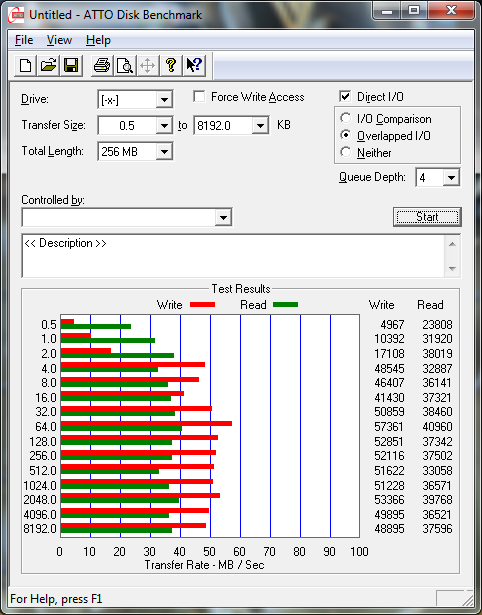
Task: Uncheck the Direct I/O checkbox
Action: (x=345, y=96)
